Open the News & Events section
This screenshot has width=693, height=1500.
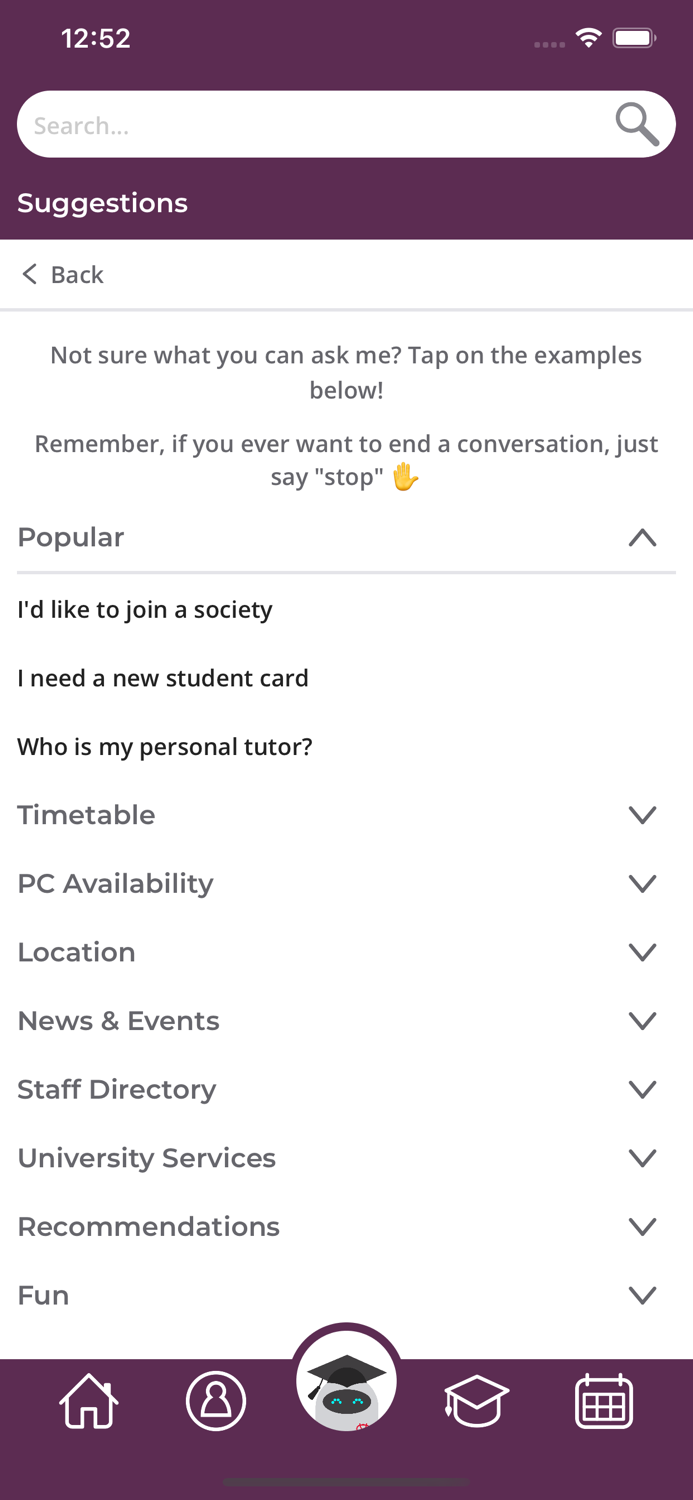643,1020
